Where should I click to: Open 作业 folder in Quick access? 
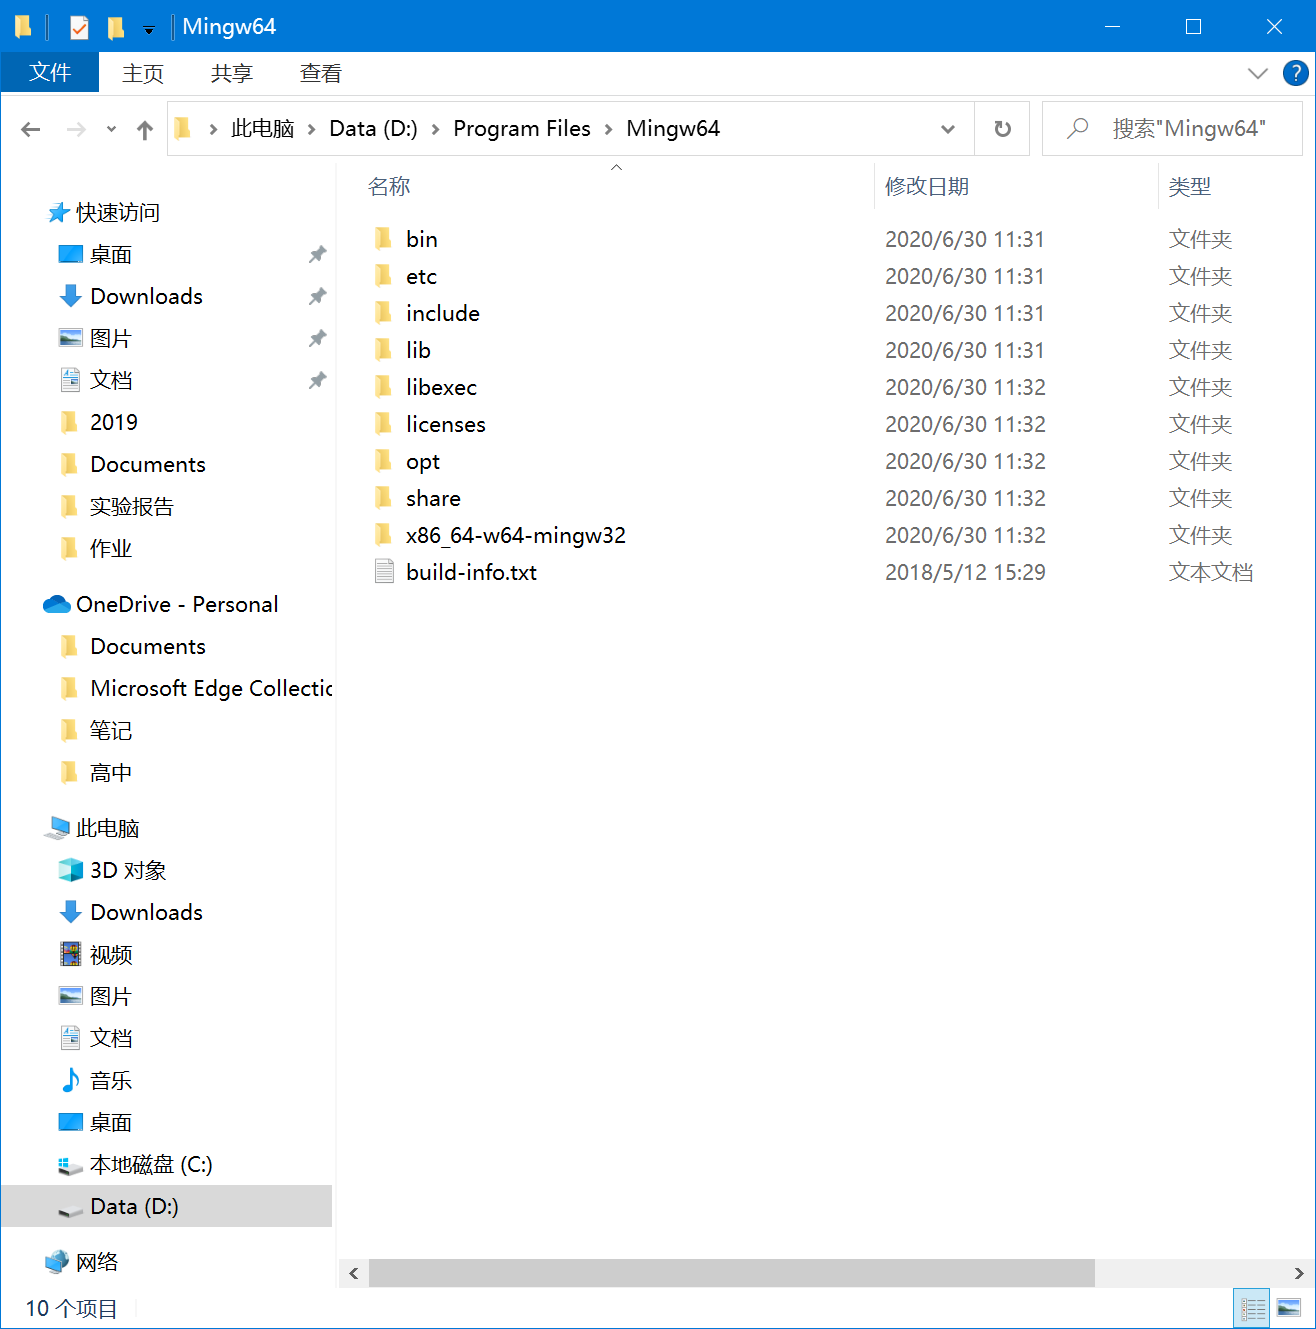point(110,549)
